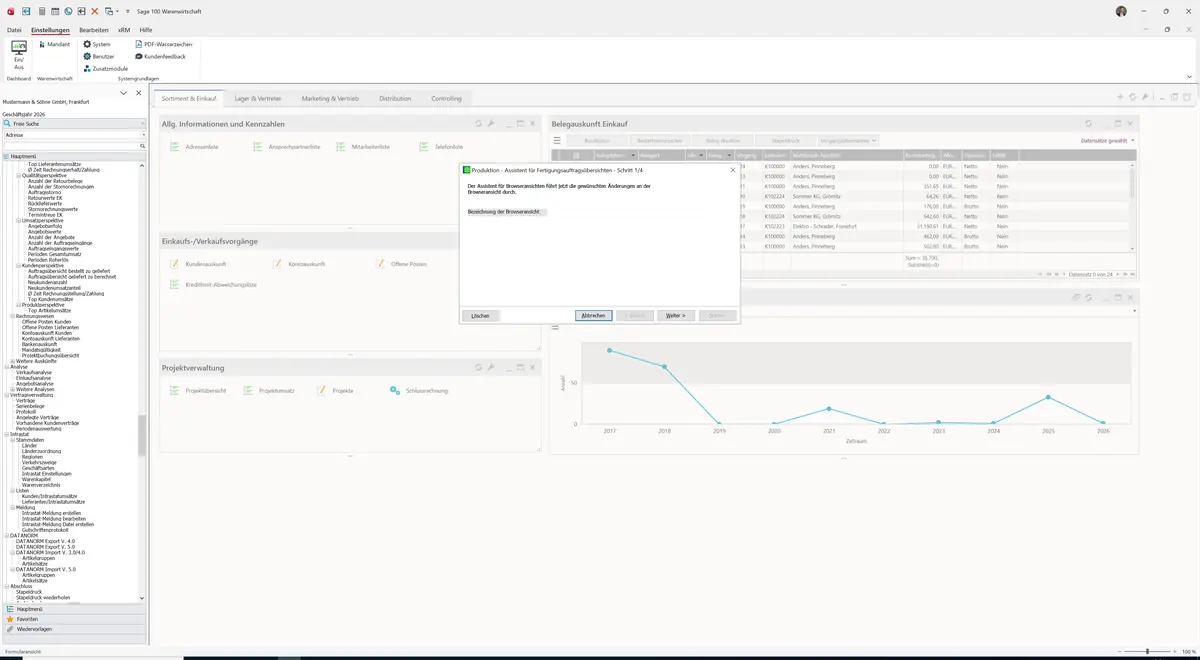Open Schlussrechnung shortcut
The height and width of the screenshot is (660, 1200).
point(420,390)
